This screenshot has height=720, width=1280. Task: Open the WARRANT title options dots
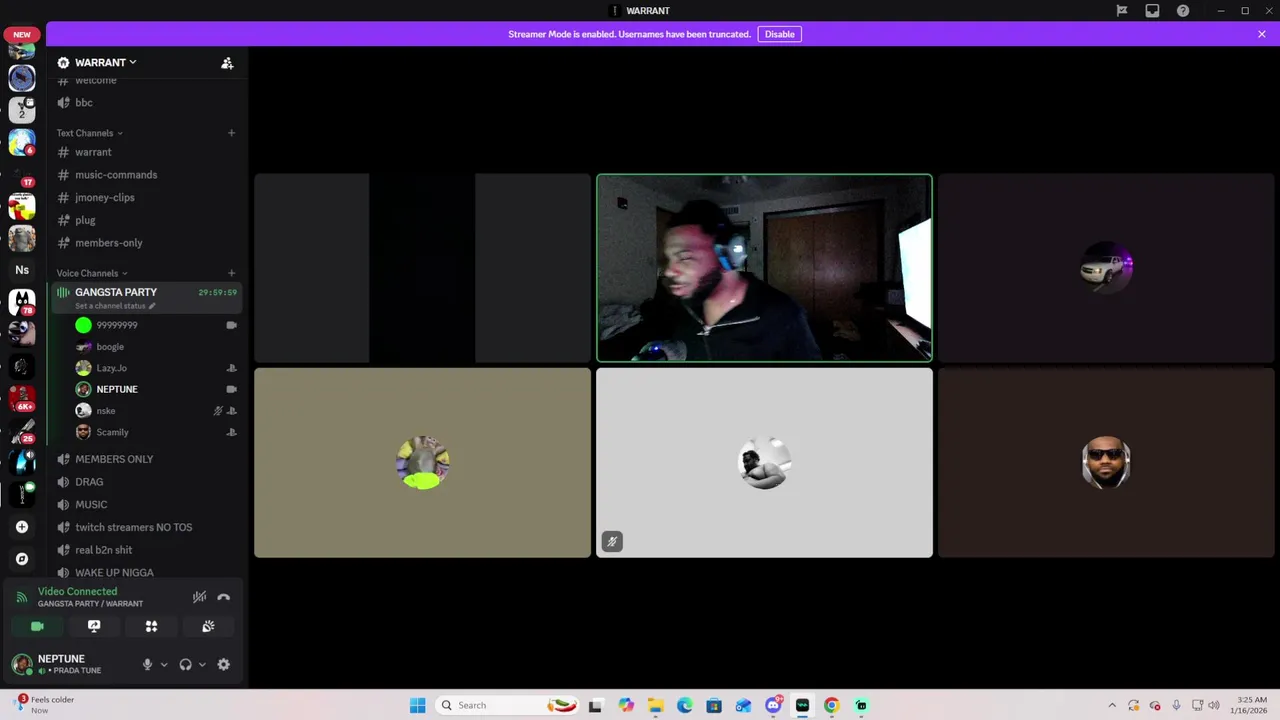point(615,11)
